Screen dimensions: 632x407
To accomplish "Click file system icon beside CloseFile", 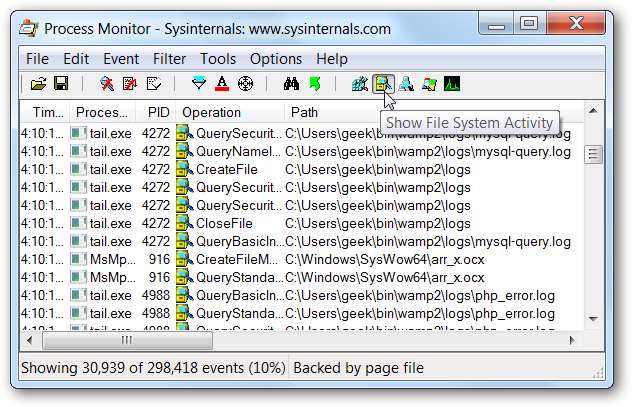I will [185, 223].
